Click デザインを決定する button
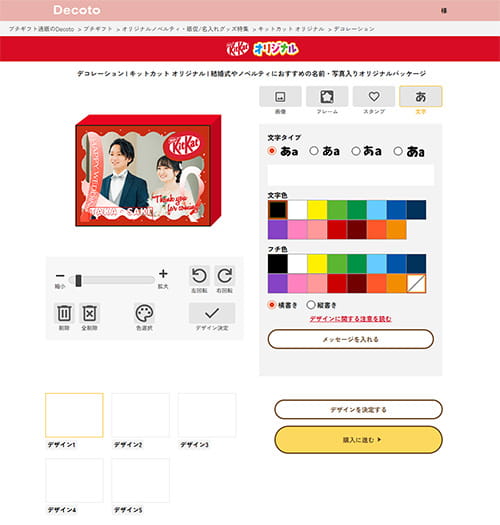The height and width of the screenshot is (525, 500). click(358, 409)
